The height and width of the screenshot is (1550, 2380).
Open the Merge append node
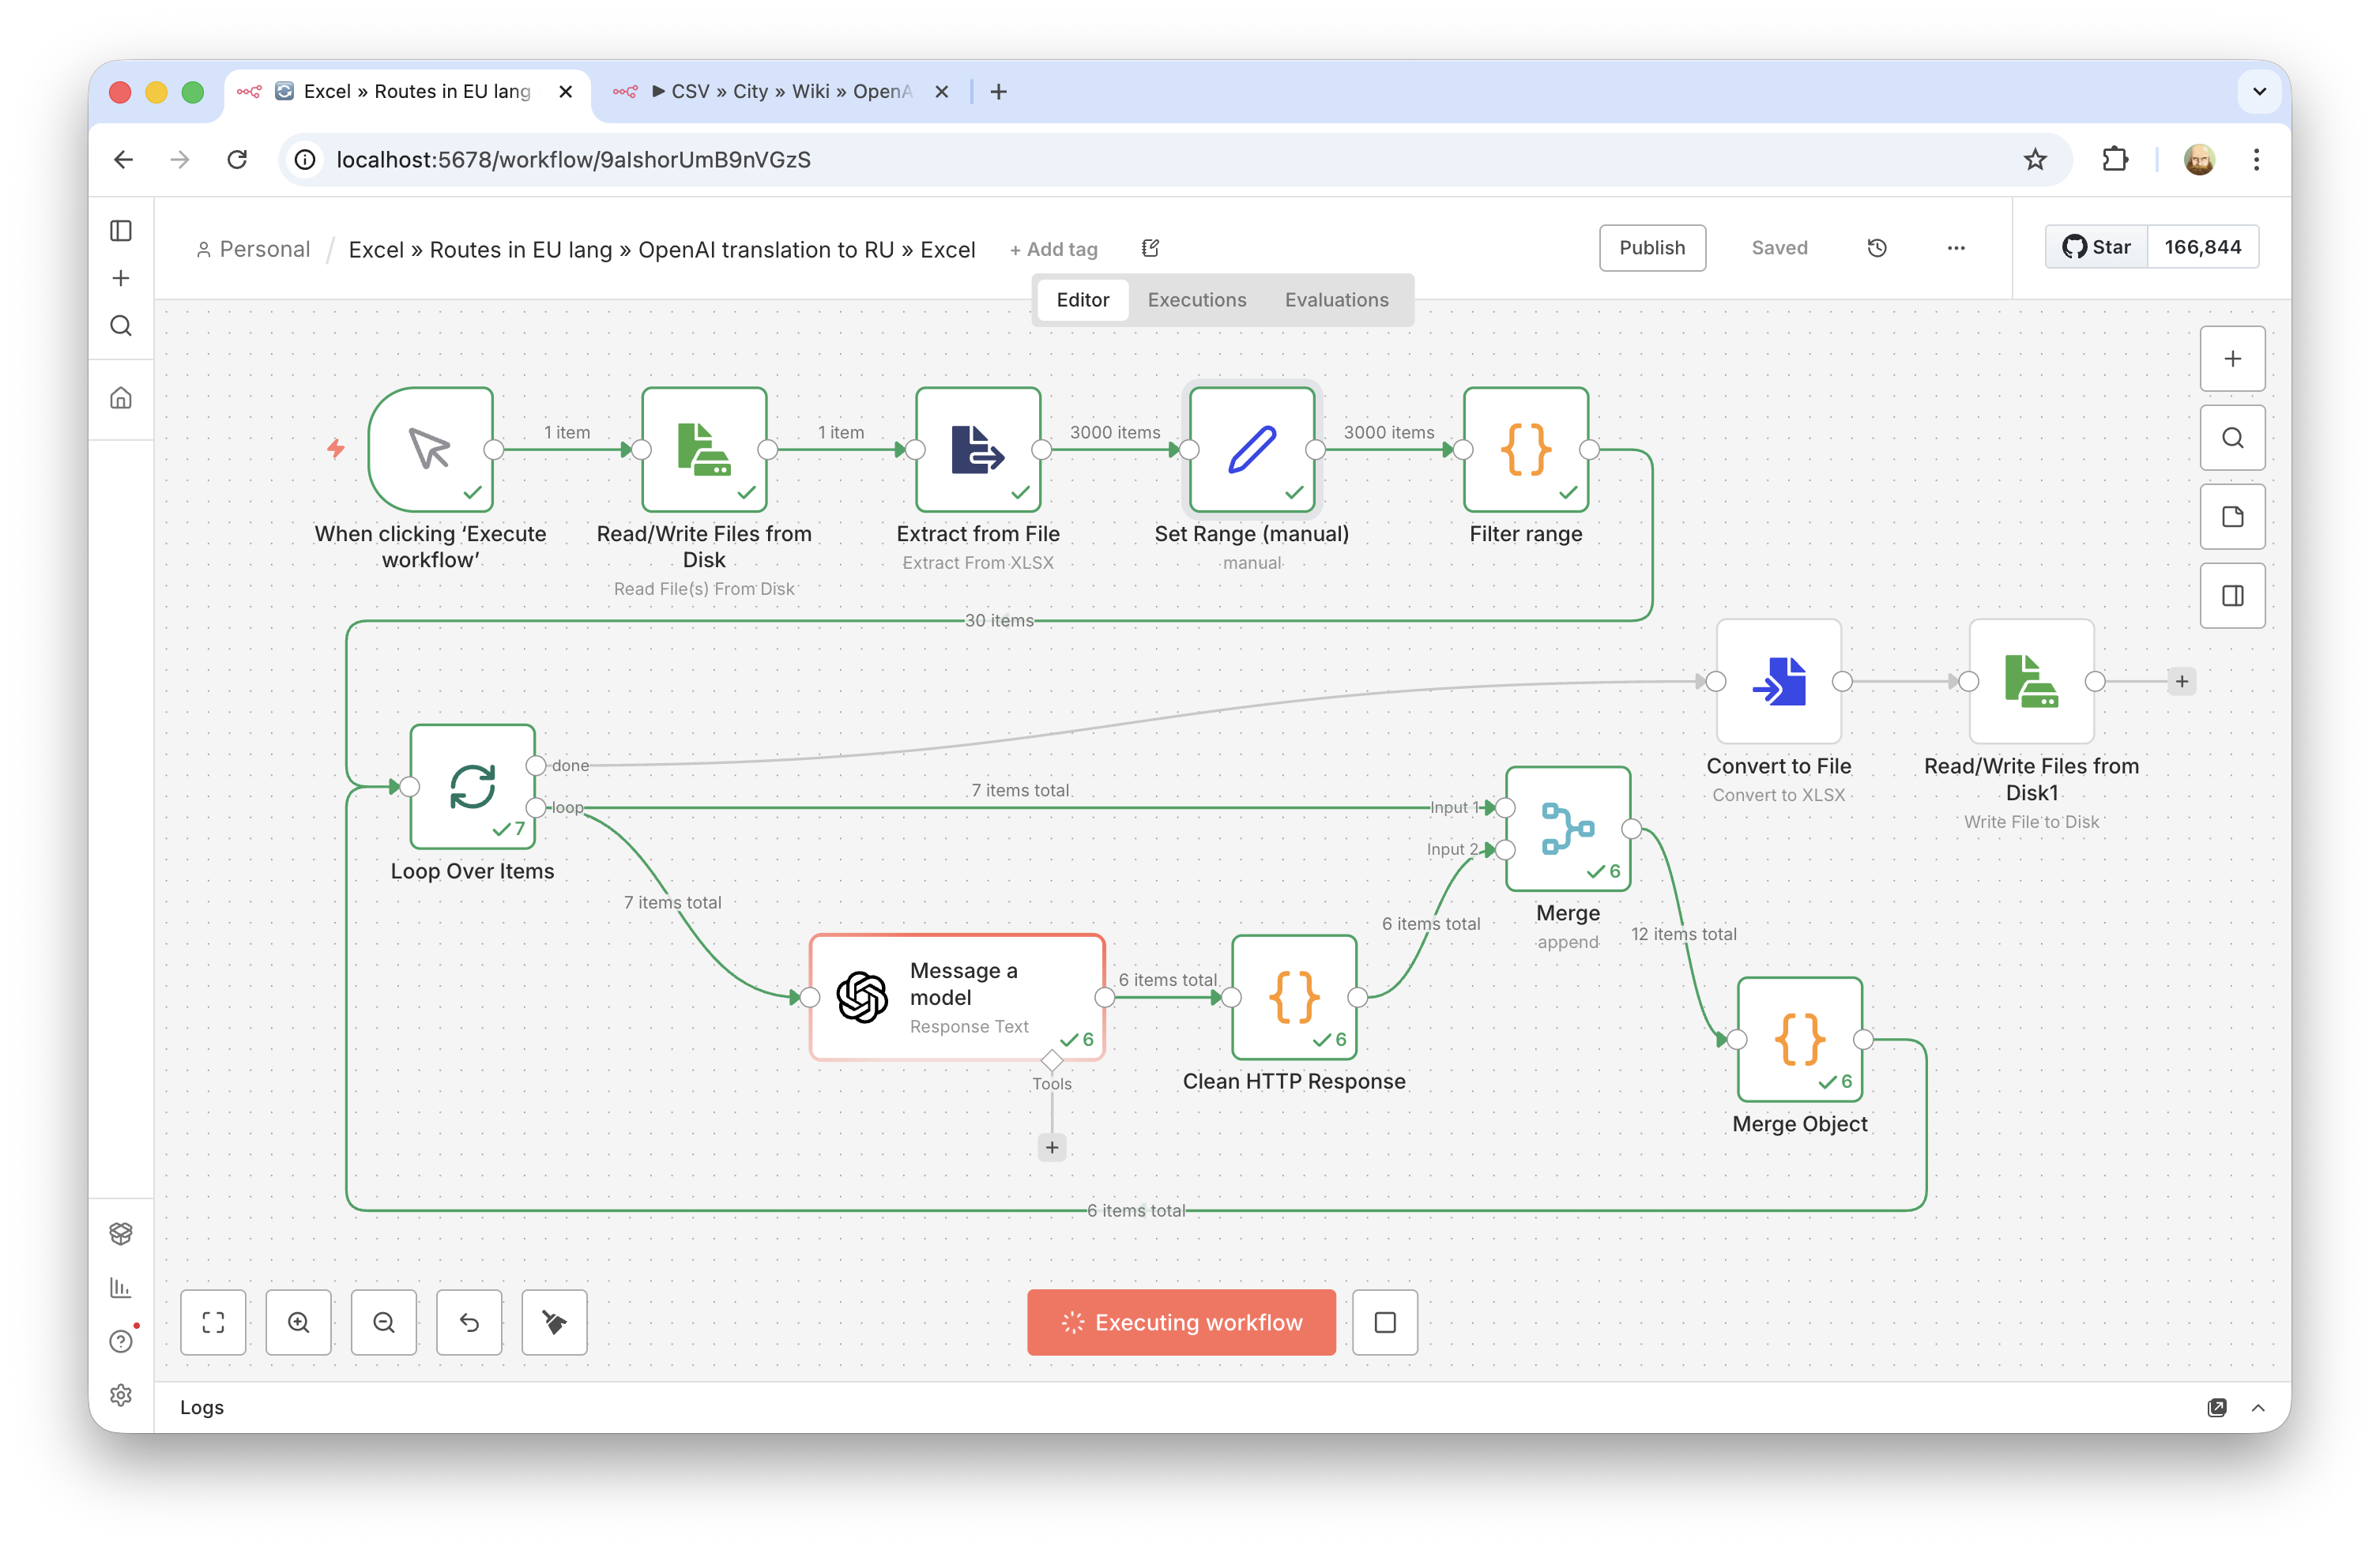[x=1567, y=829]
